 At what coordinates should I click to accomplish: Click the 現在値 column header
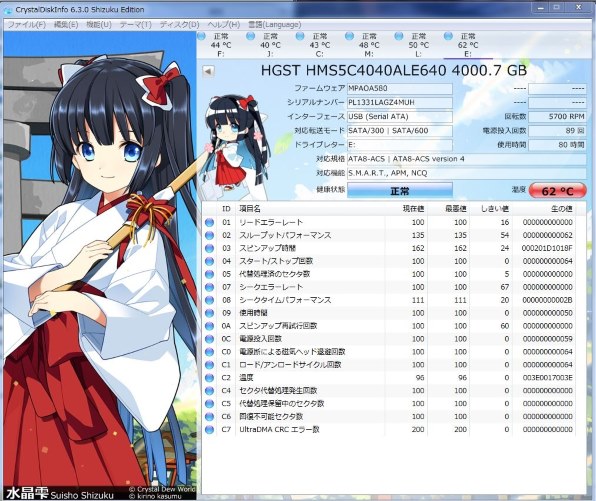click(414, 209)
